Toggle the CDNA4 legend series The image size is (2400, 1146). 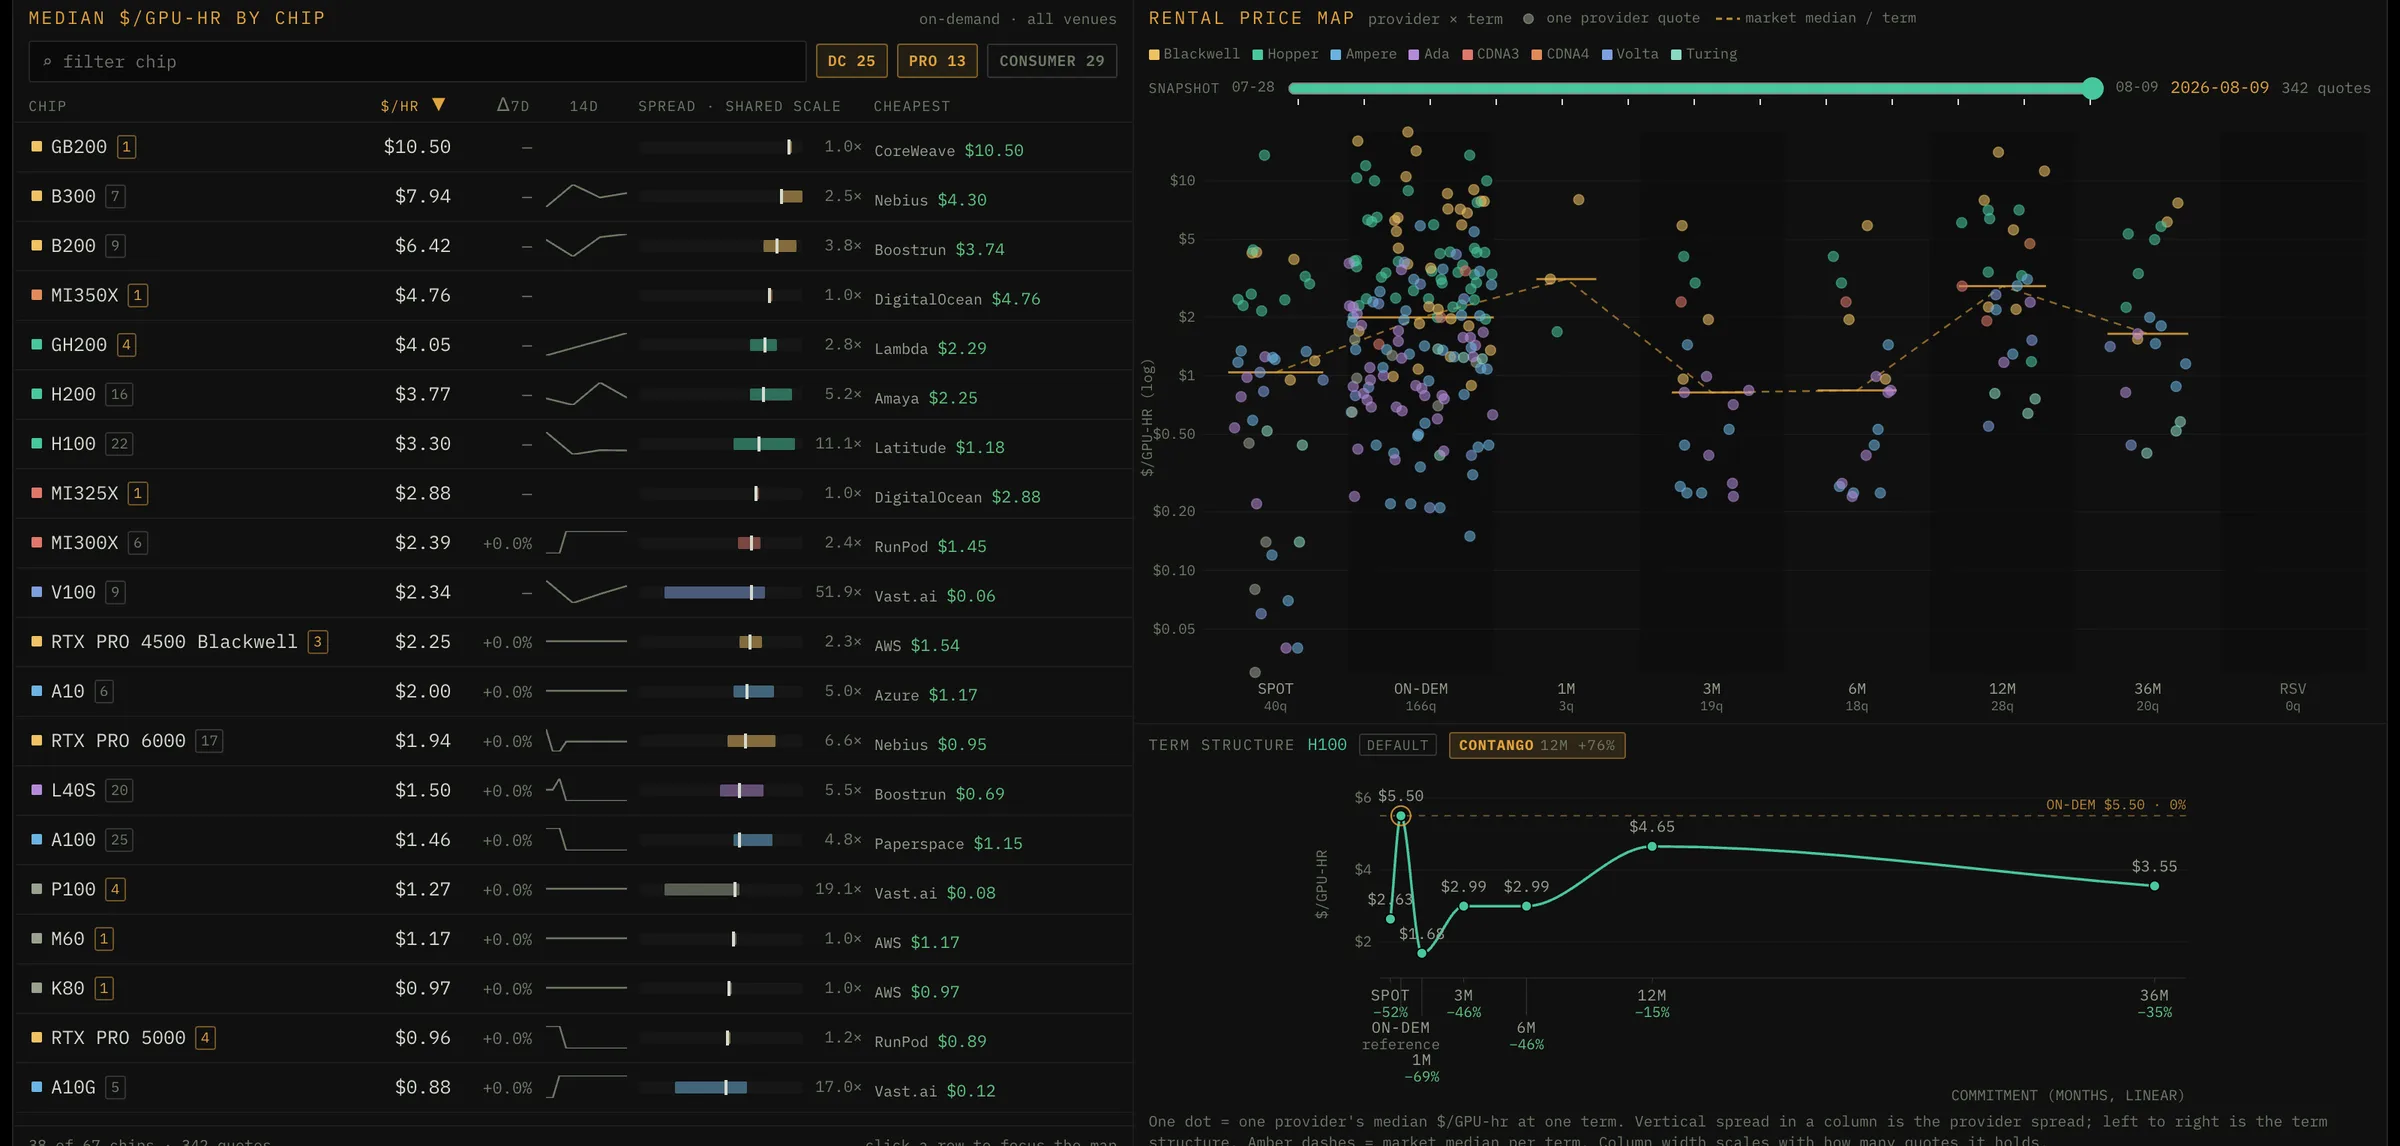point(1560,54)
